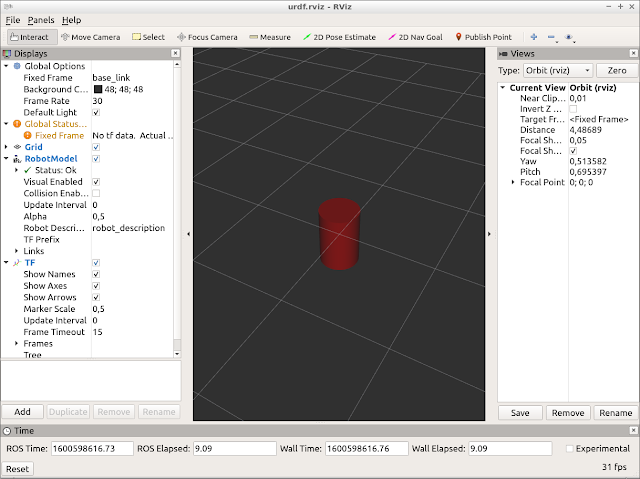Viewport: 640px width, 479px height.
Task: Toggle the Default Light checkbox
Action: tap(96, 112)
